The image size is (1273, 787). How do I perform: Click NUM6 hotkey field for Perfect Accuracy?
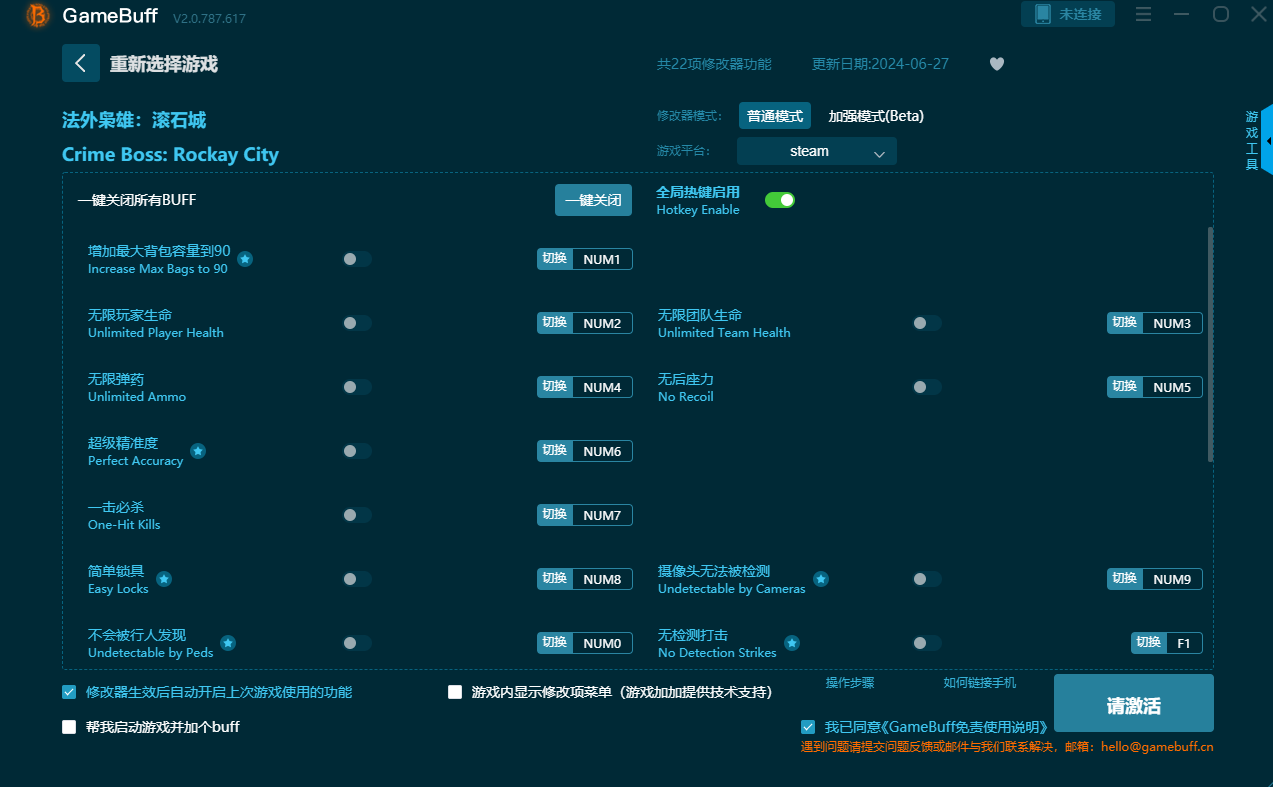click(602, 451)
